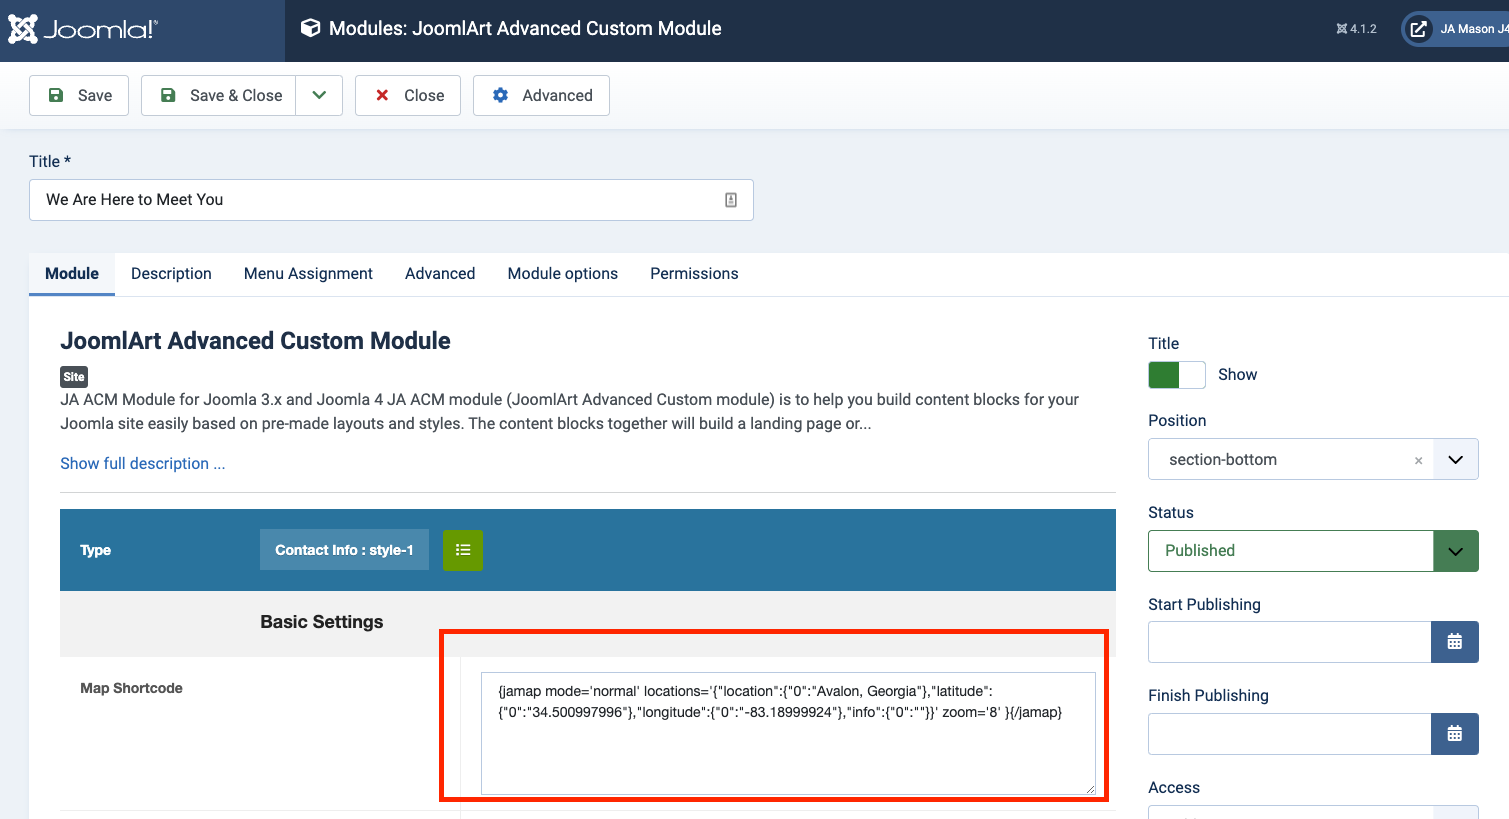The image size is (1509, 819).
Task: Click the Show full description link
Action: pos(143,464)
